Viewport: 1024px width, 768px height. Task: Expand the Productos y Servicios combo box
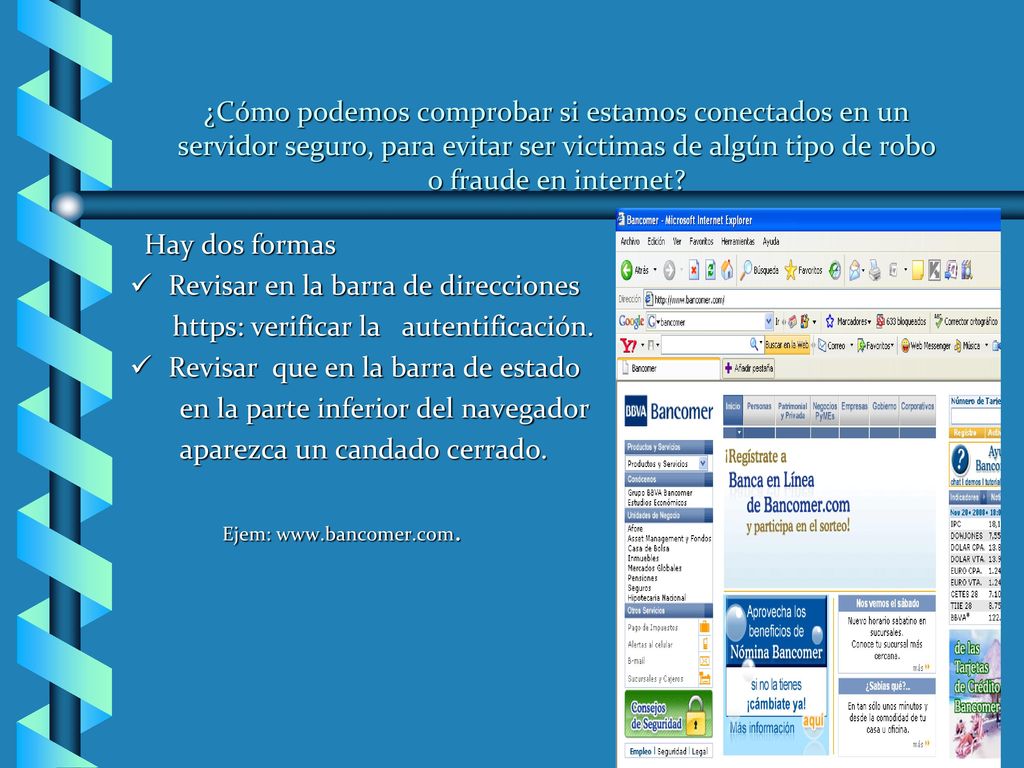tap(703, 464)
